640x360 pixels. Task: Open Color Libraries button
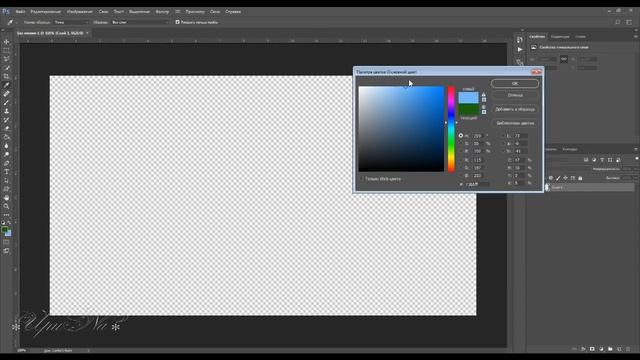point(515,123)
